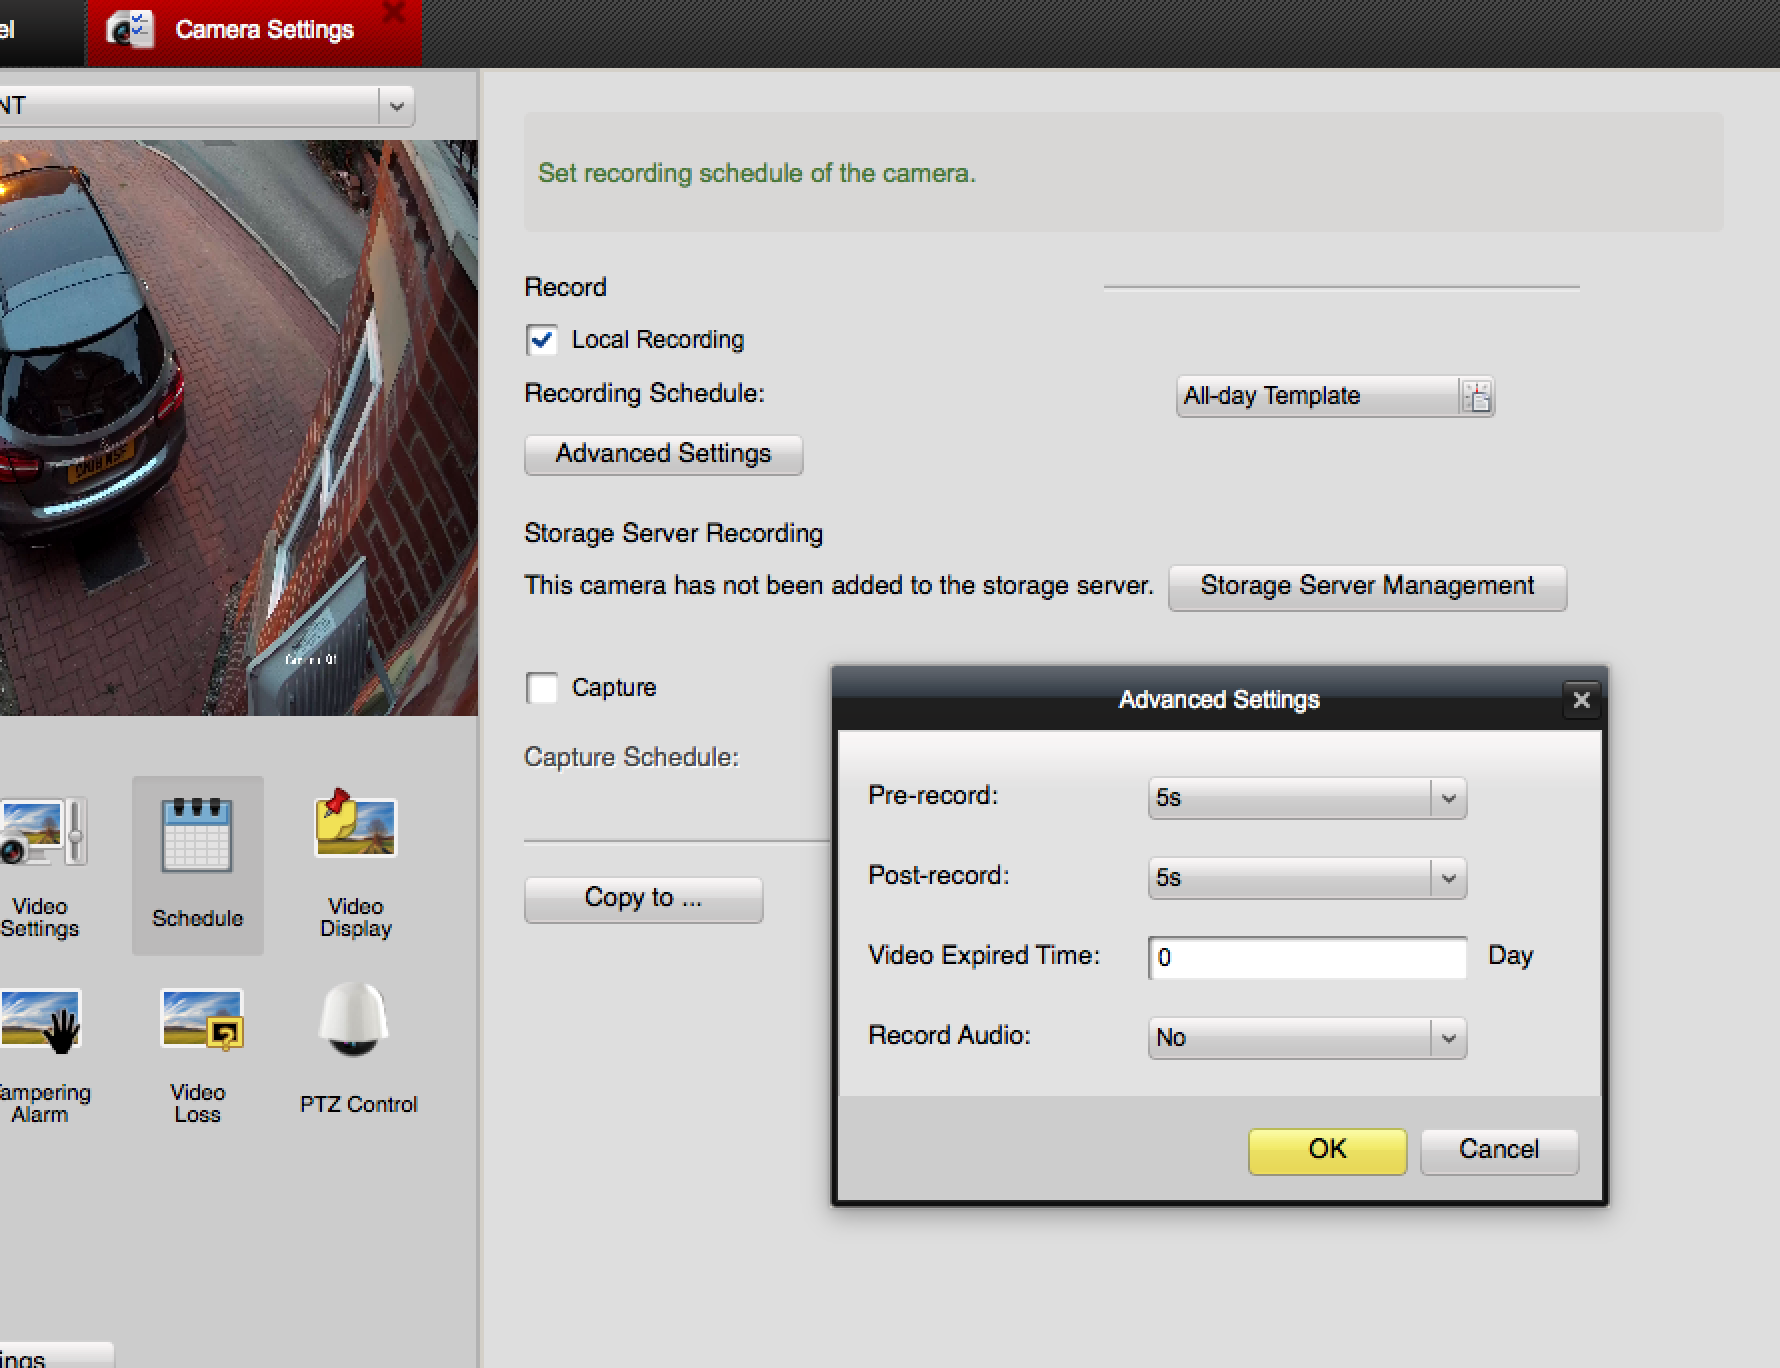Open Video Loss settings icon
This screenshot has height=1368, width=1780.
pyautogui.click(x=200, y=1020)
